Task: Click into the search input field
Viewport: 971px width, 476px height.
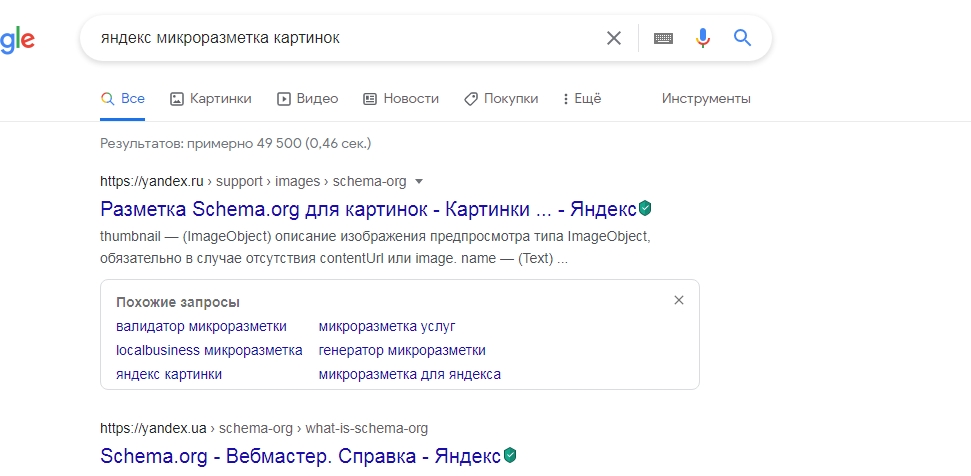Action: point(347,38)
